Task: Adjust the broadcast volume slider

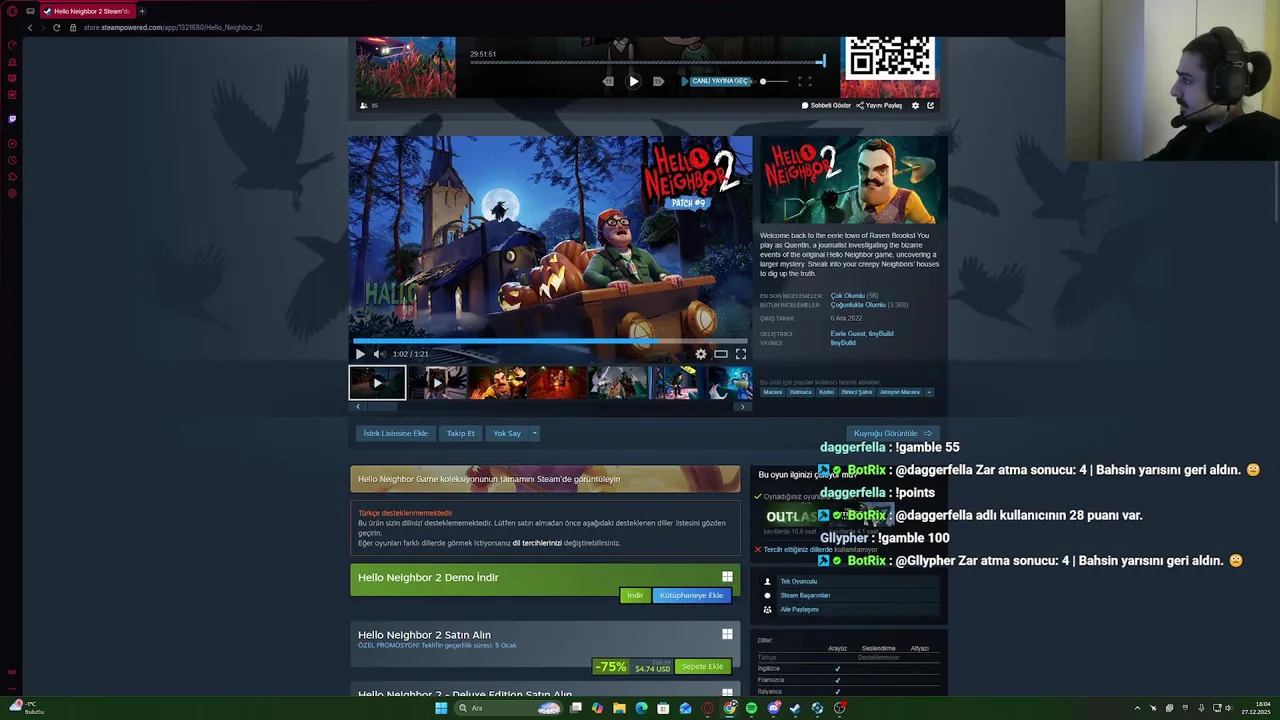Action: coord(774,81)
